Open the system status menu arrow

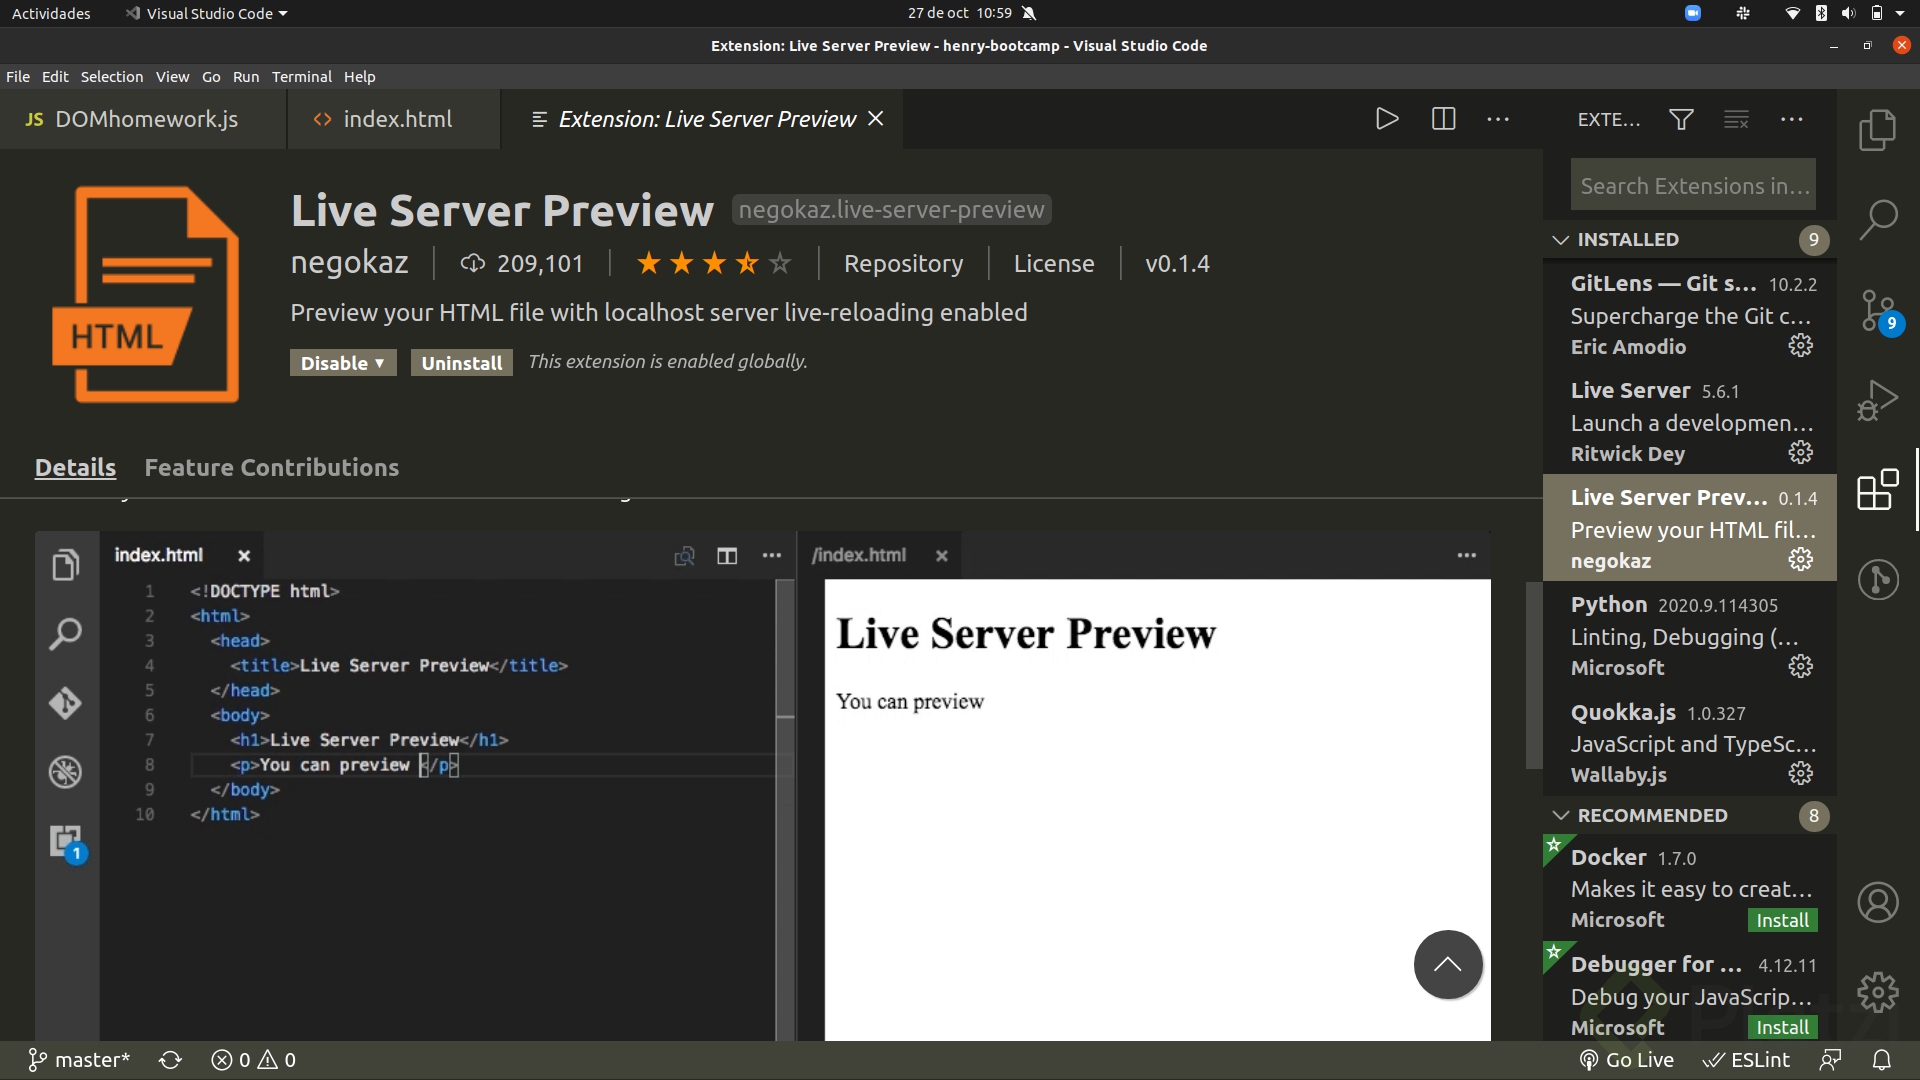(1901, 14)
